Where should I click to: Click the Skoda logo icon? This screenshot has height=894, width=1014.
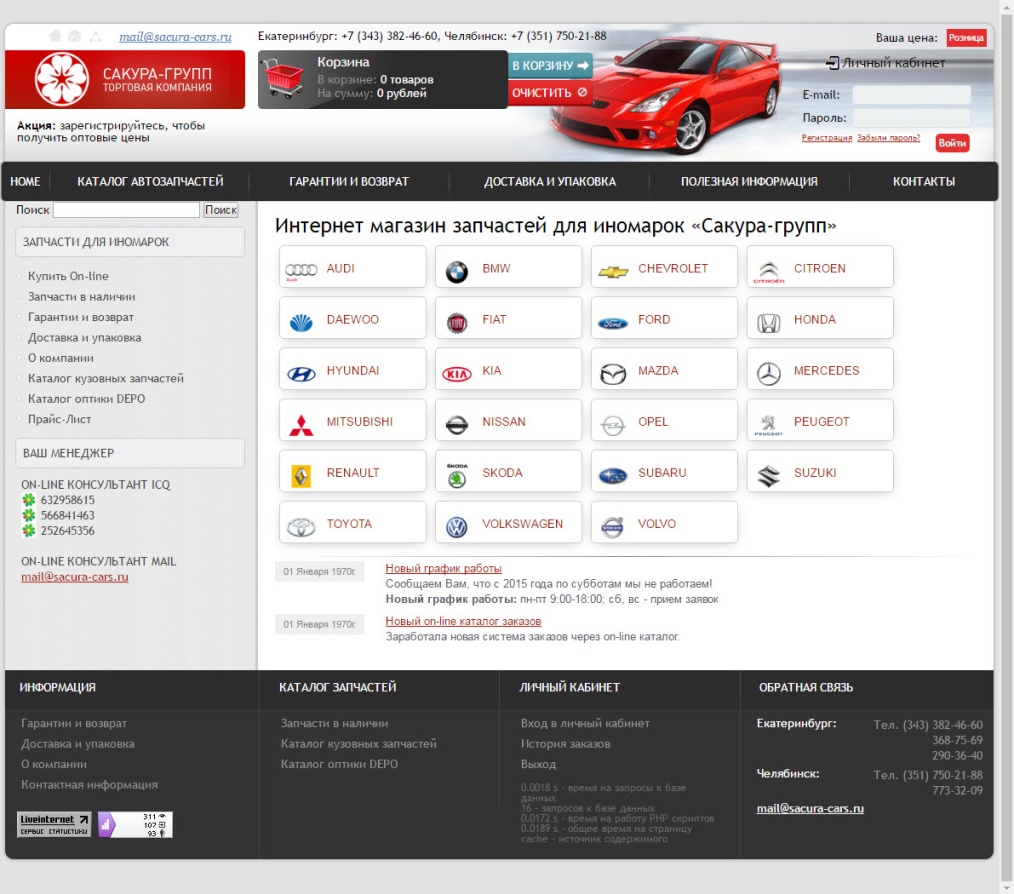coord(457,475)
